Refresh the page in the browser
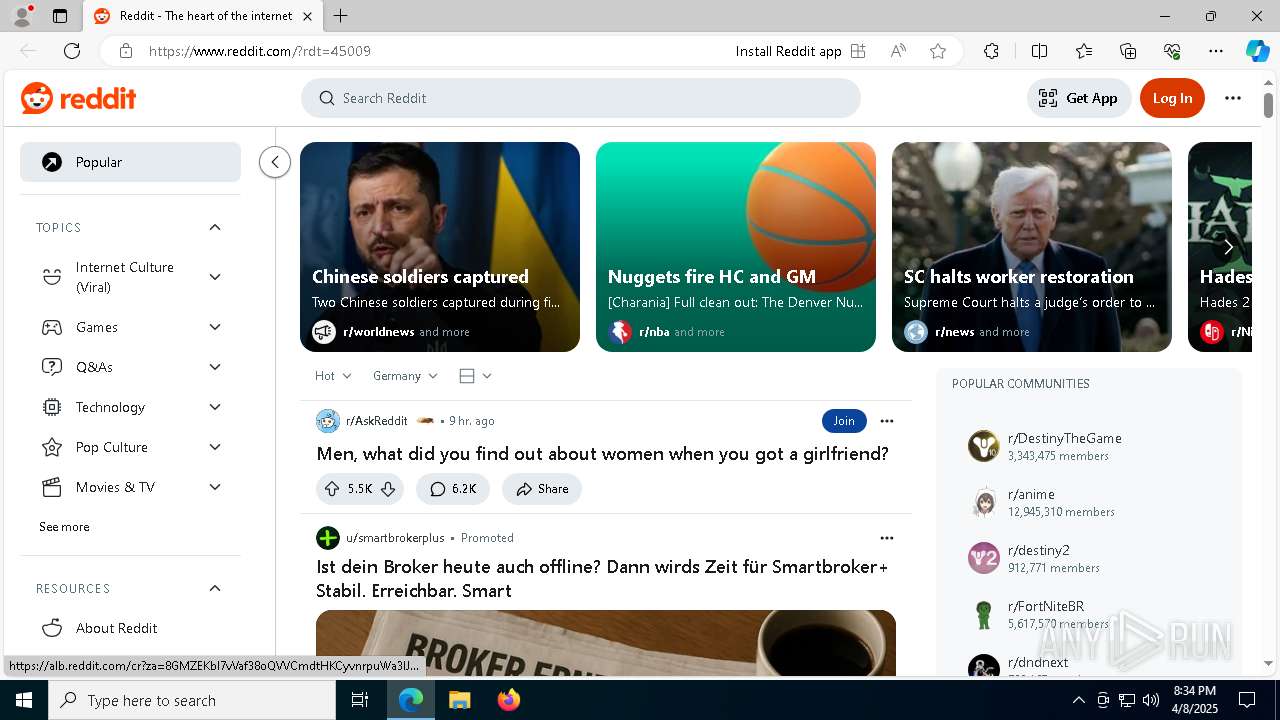Image resolution: width=1280 pixels, height=720 pixels. pos(72,51)
